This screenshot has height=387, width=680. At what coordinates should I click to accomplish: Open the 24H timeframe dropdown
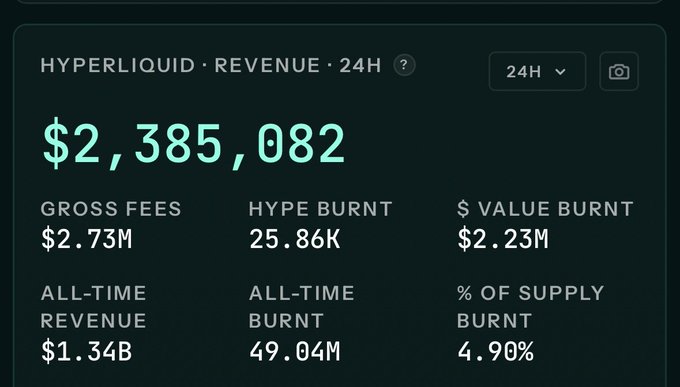537,72
